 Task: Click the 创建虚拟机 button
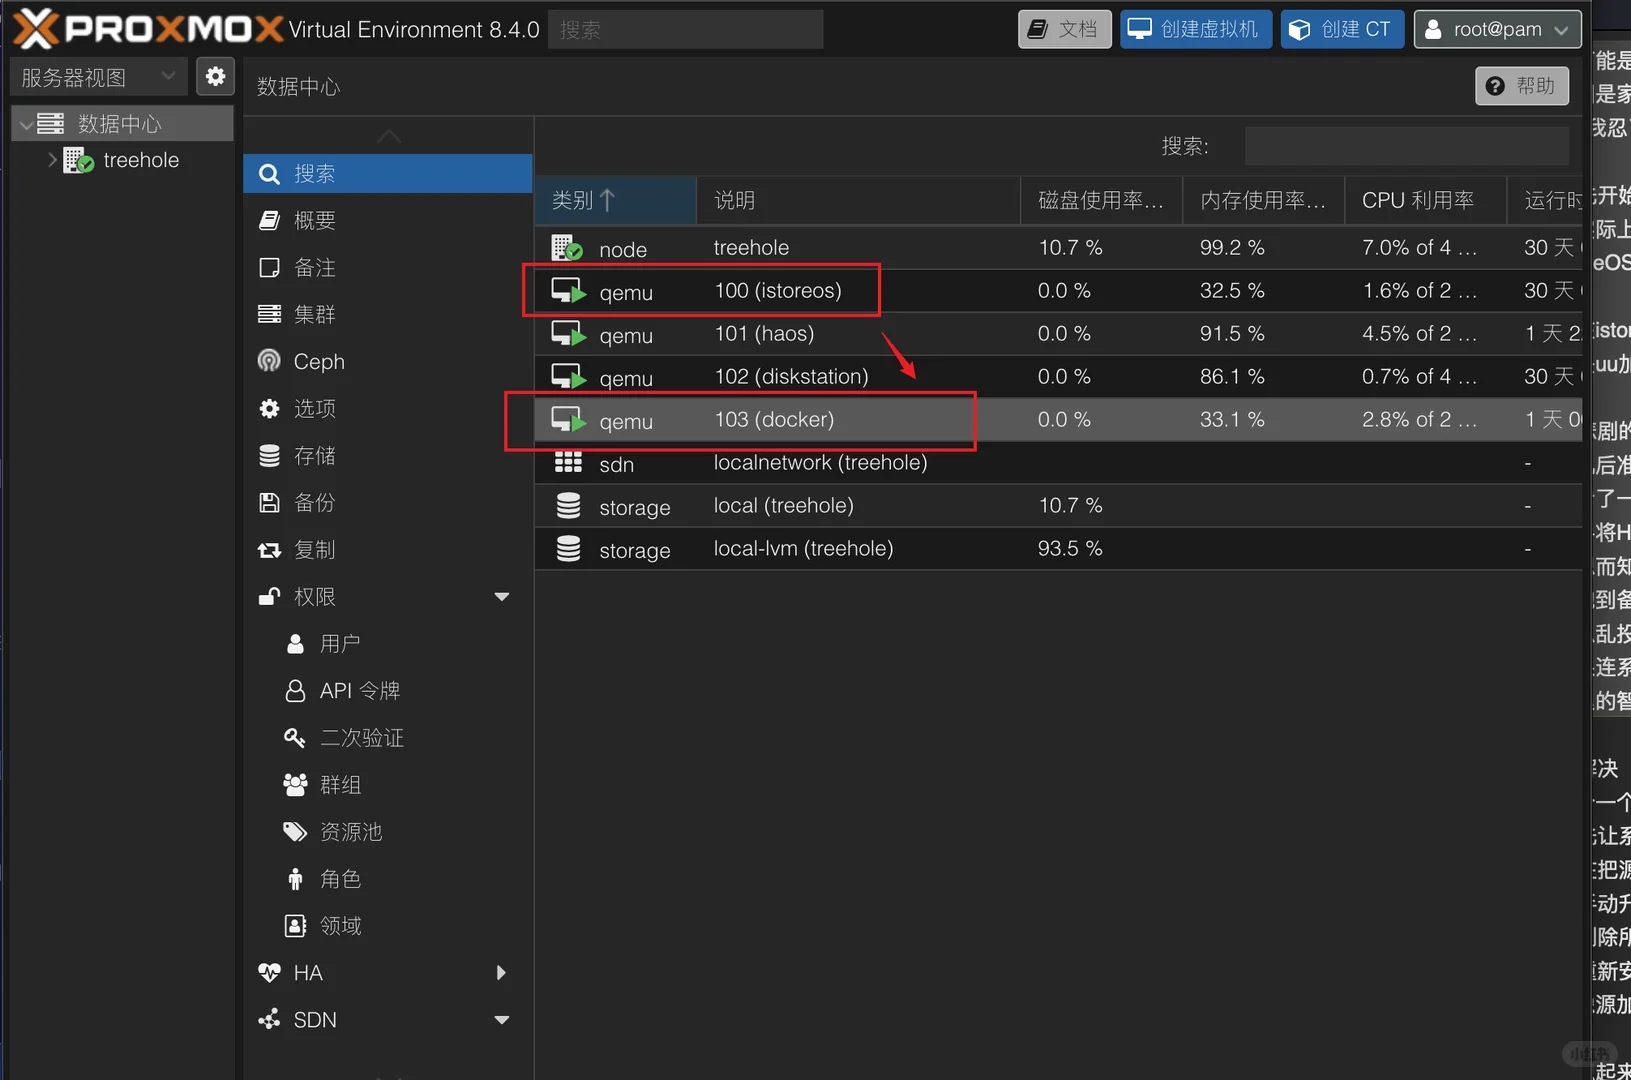1196,29
